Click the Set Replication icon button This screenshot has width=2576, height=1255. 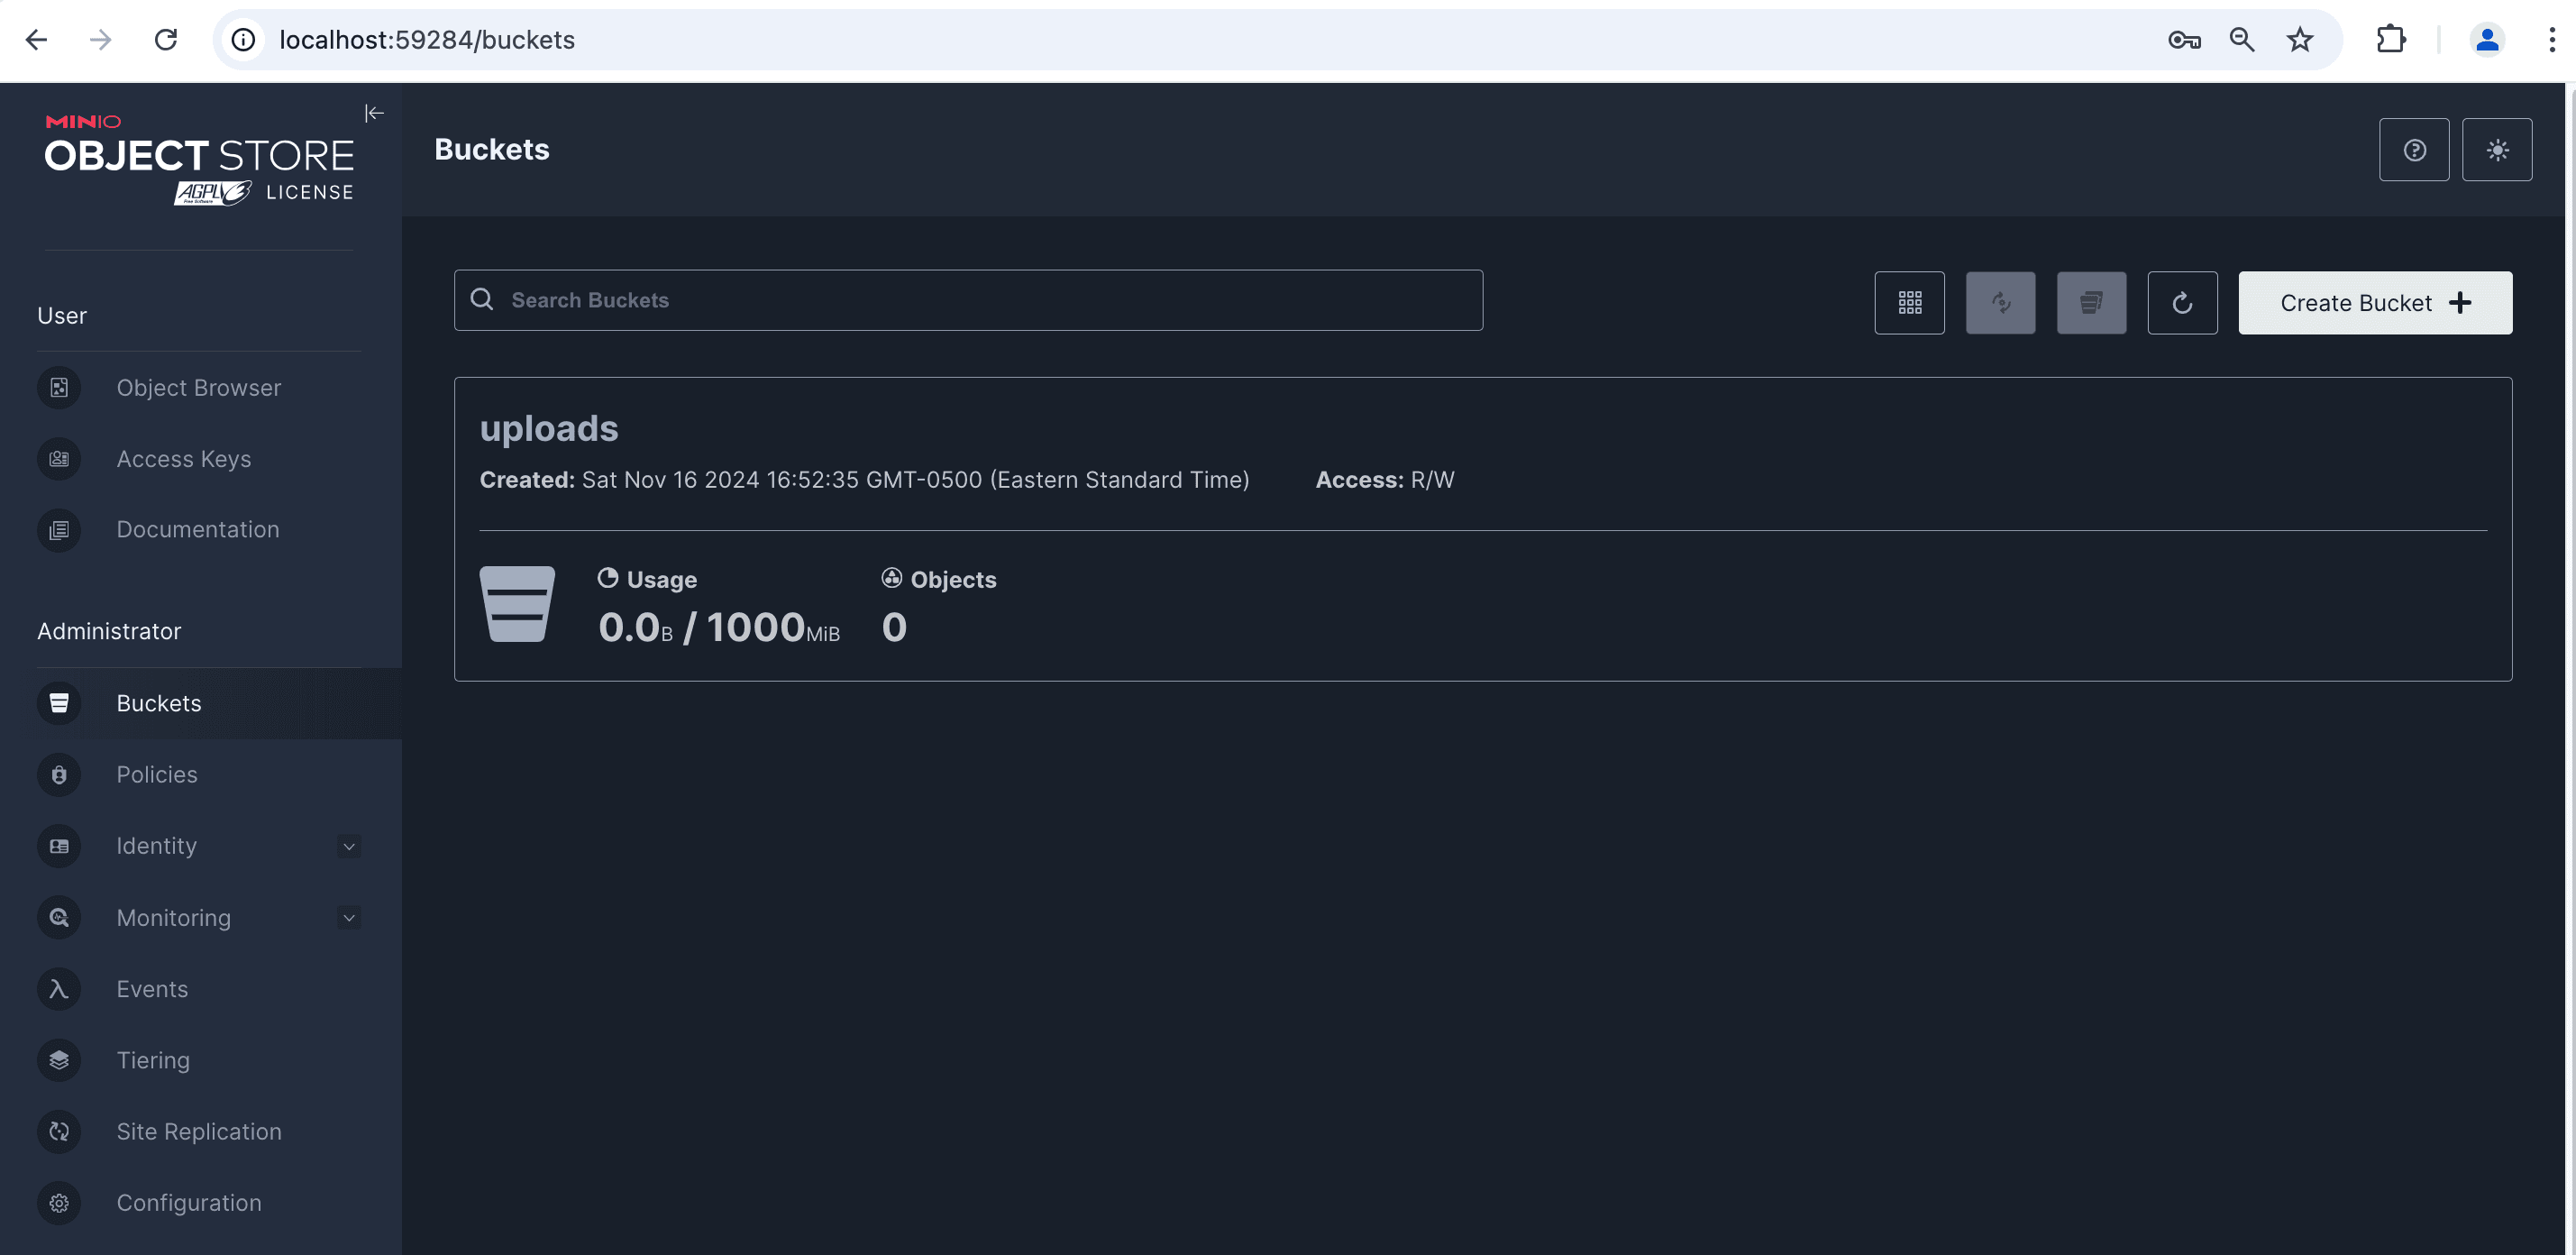tap(2000, 303)
